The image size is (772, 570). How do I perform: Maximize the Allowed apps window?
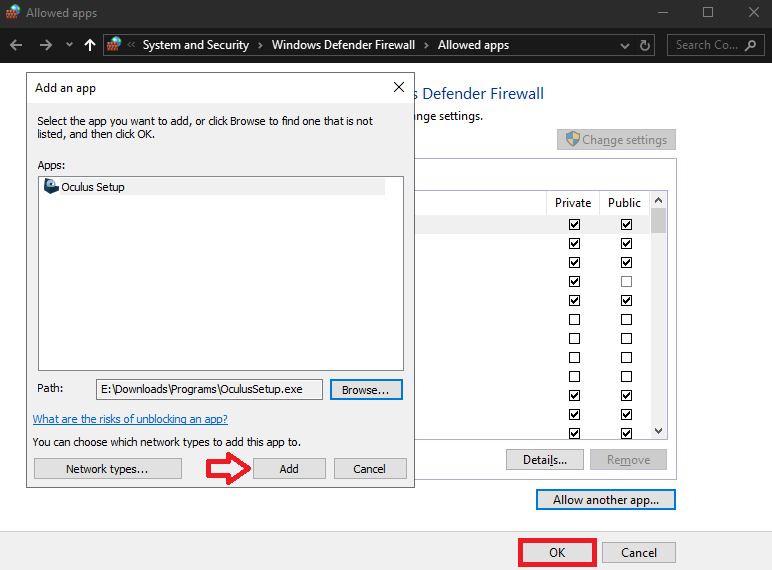pos(708,12)
